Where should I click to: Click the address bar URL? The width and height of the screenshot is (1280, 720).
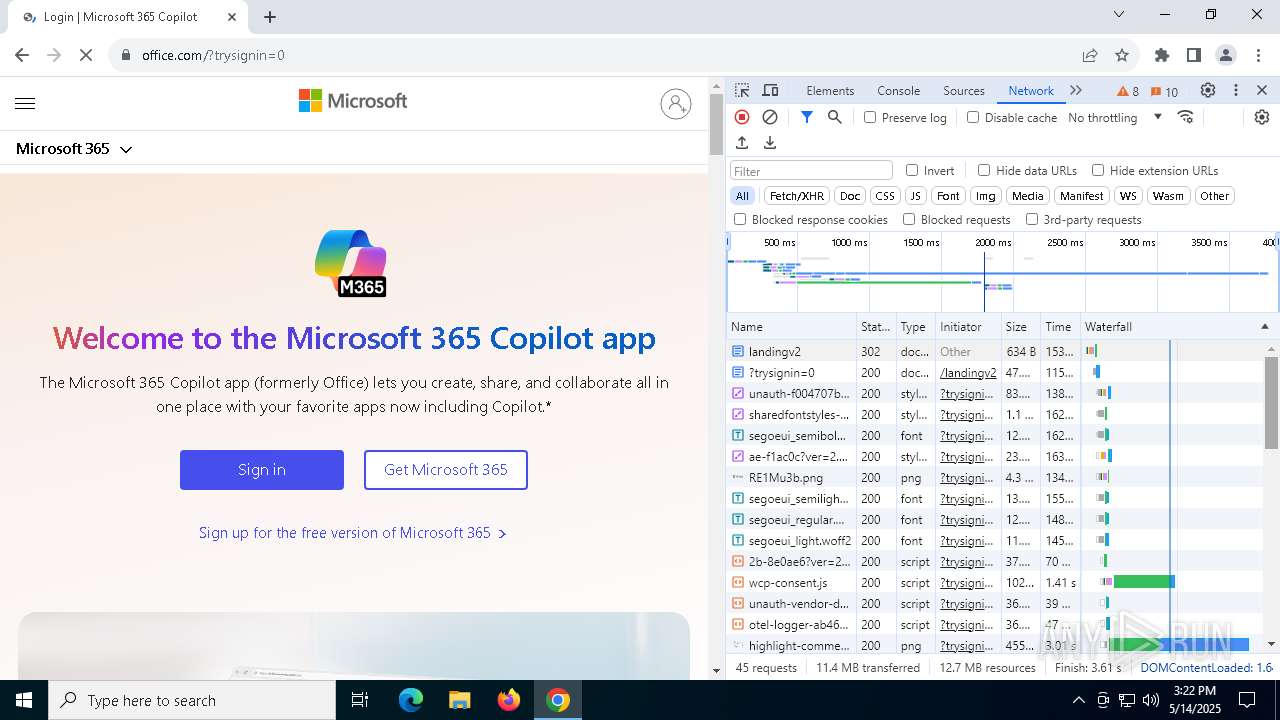[213, 55]
